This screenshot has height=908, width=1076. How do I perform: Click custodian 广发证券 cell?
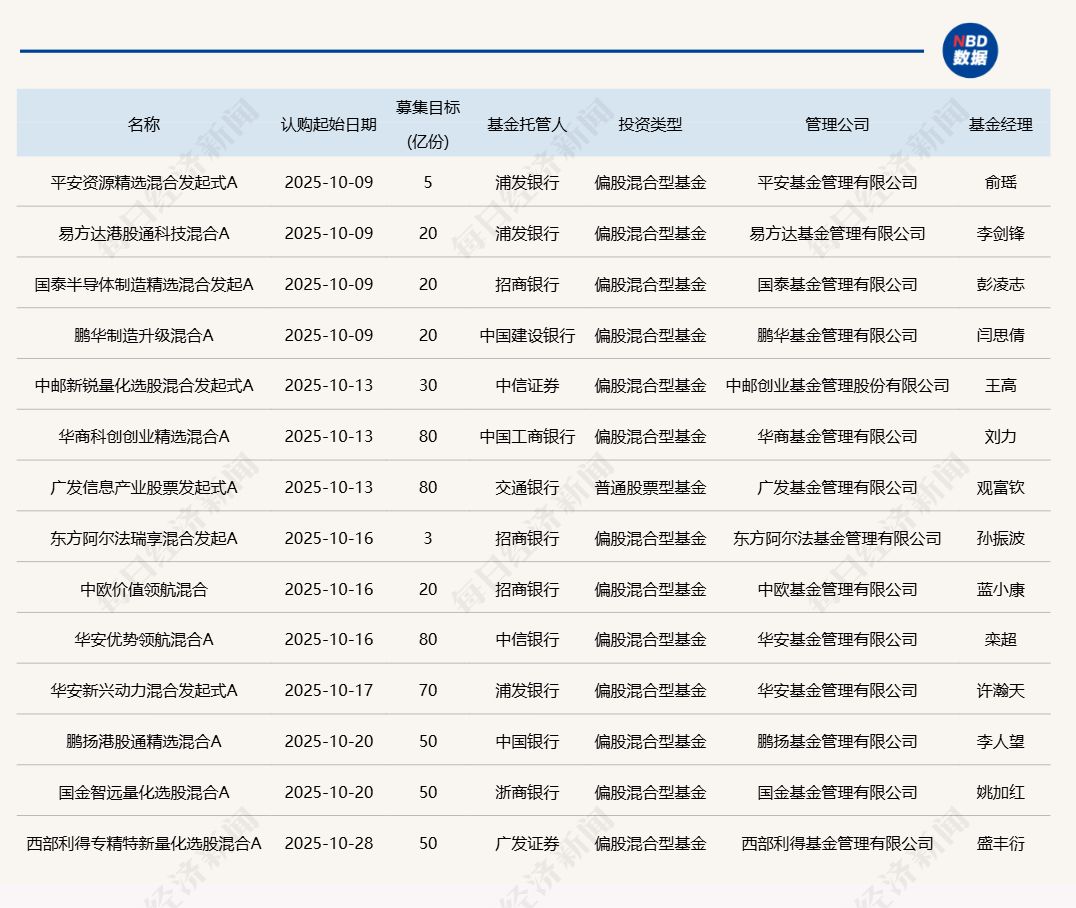[x=527, y=844]
